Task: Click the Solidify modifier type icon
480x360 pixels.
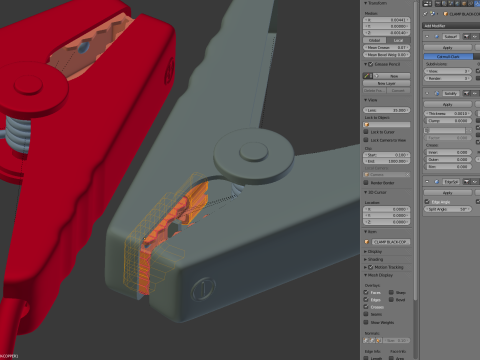Action: (x=437, y=93)
